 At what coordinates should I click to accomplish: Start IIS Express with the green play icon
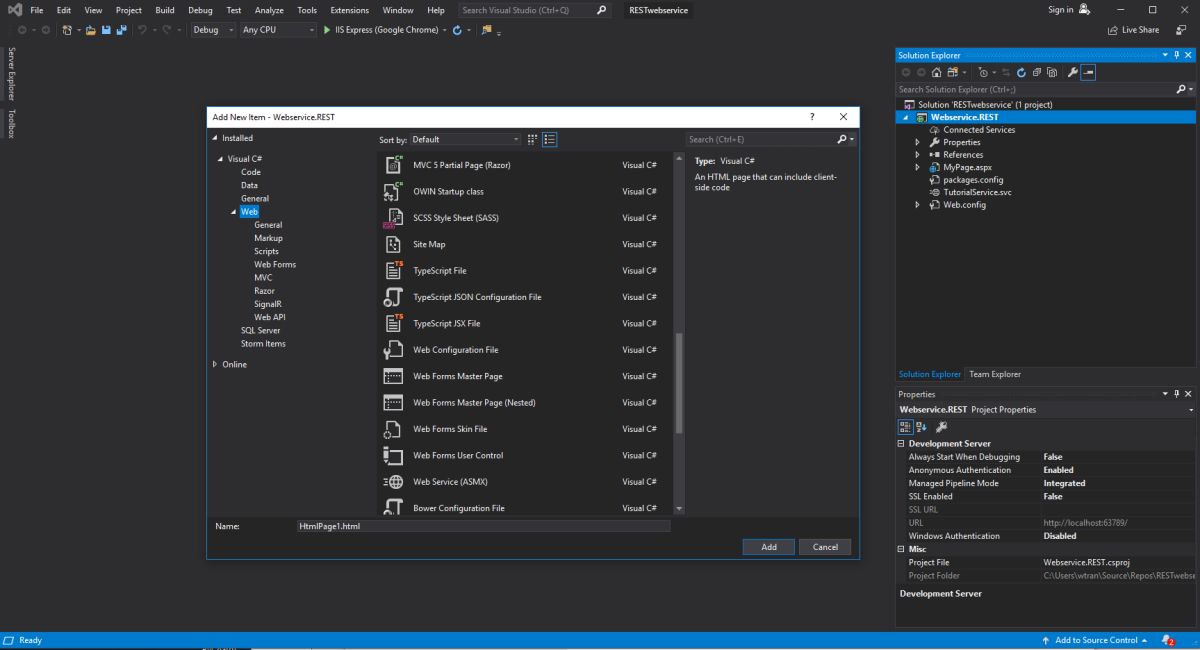(327, 30)
